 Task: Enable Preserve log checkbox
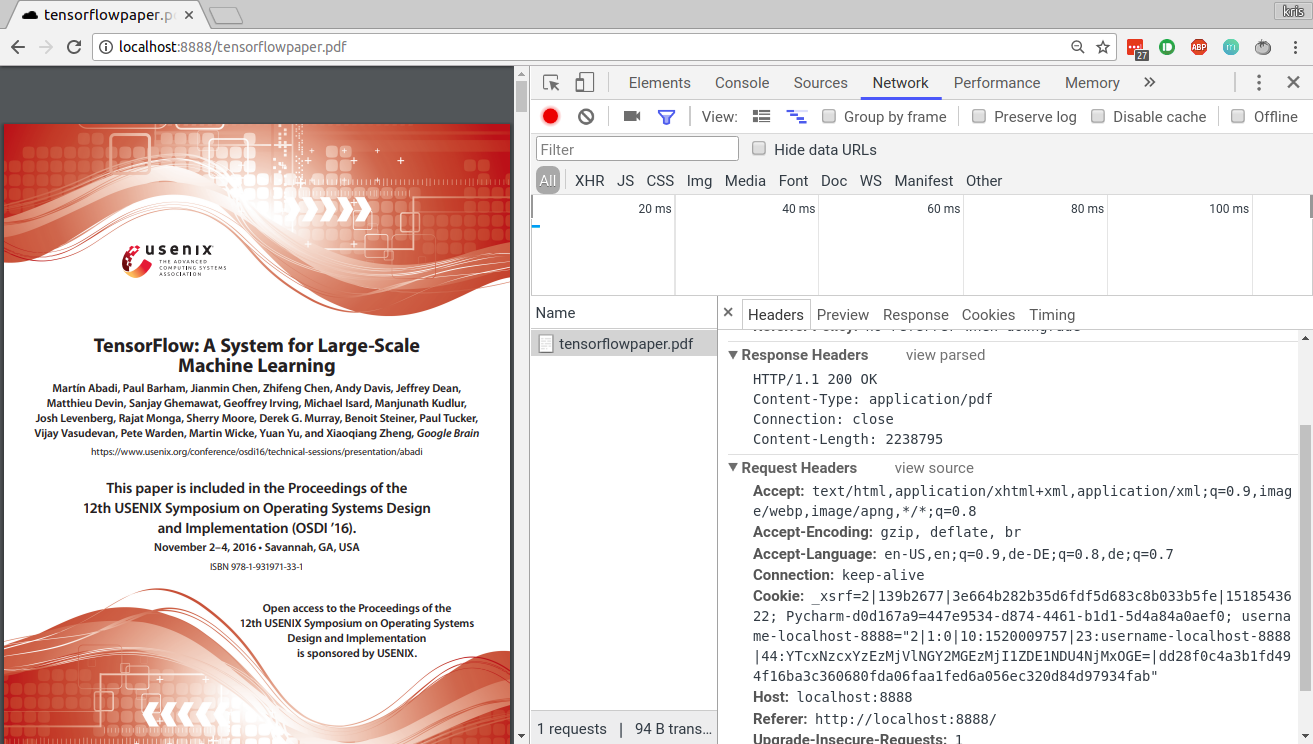pos(979,116)
